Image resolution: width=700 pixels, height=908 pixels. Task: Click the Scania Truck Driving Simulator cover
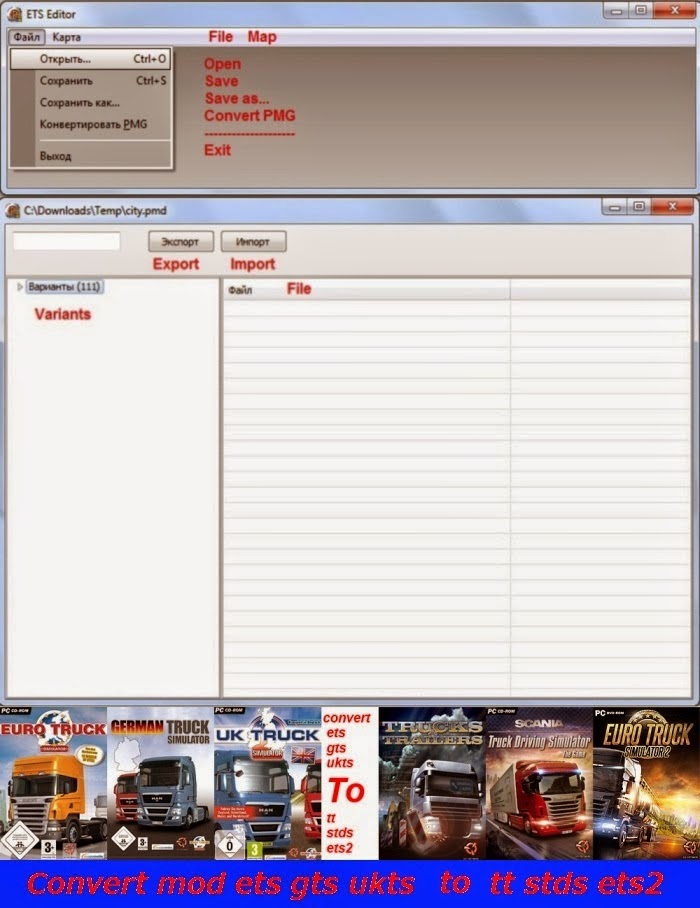pyautogui.click(x=540, y=783)
